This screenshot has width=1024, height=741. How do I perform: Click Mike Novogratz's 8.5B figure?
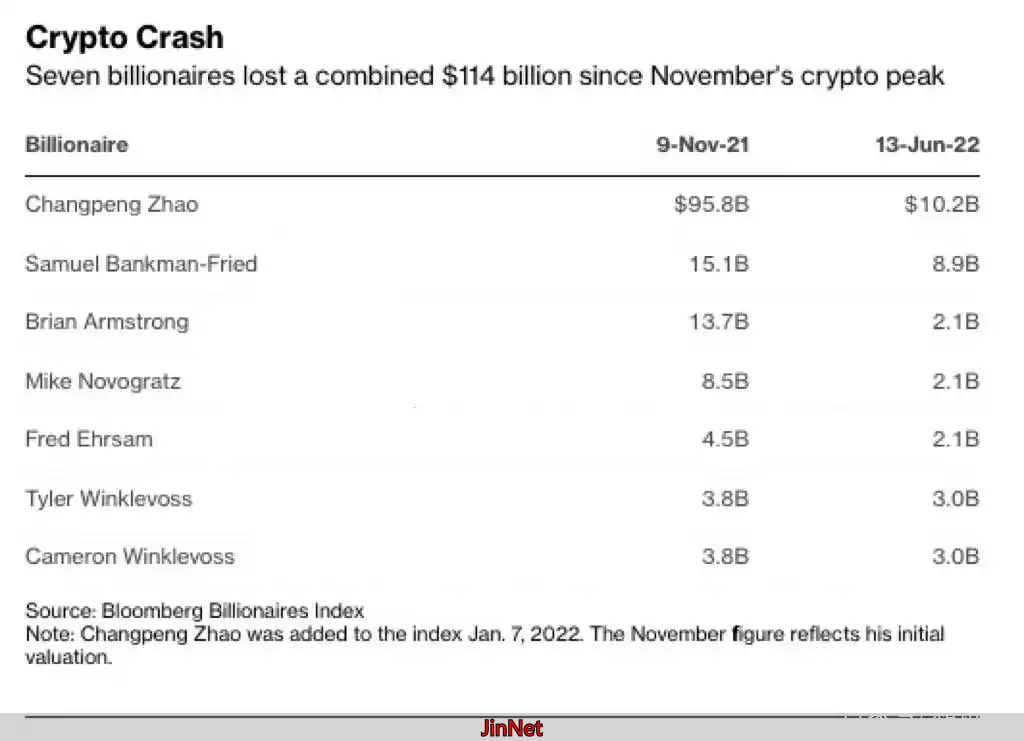point(725,381)
